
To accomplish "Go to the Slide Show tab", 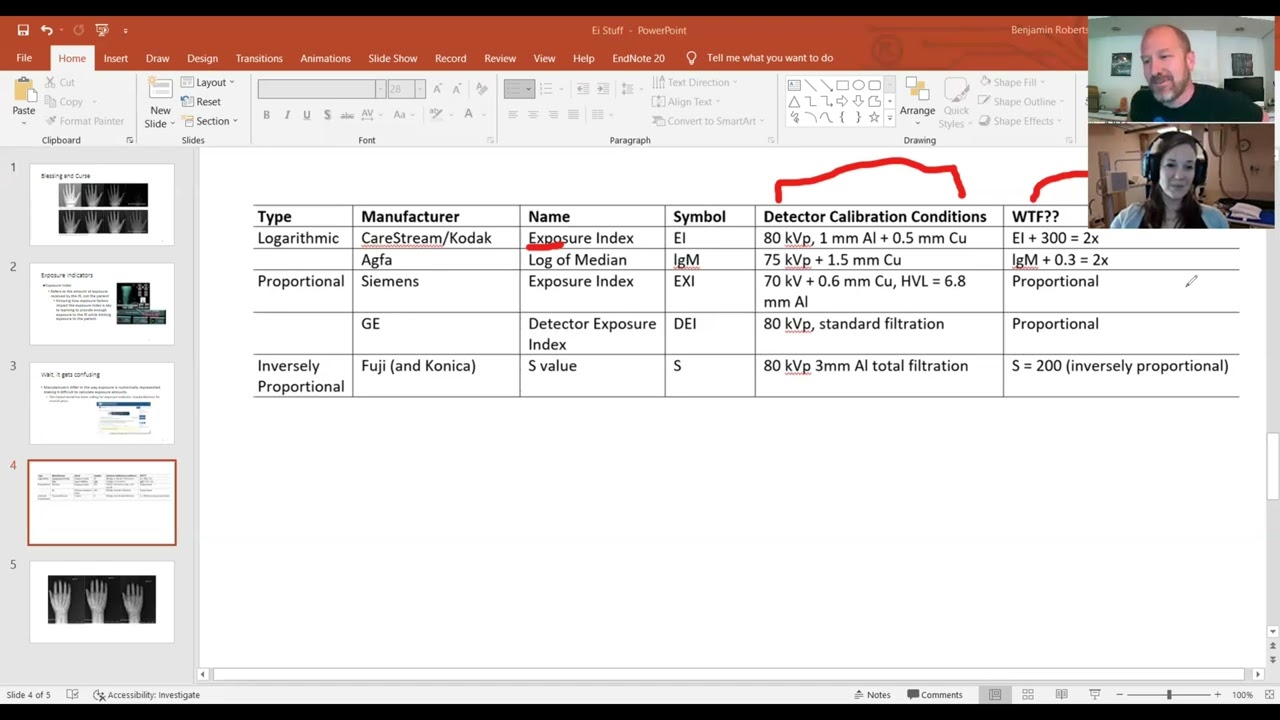I will point(392,58).
